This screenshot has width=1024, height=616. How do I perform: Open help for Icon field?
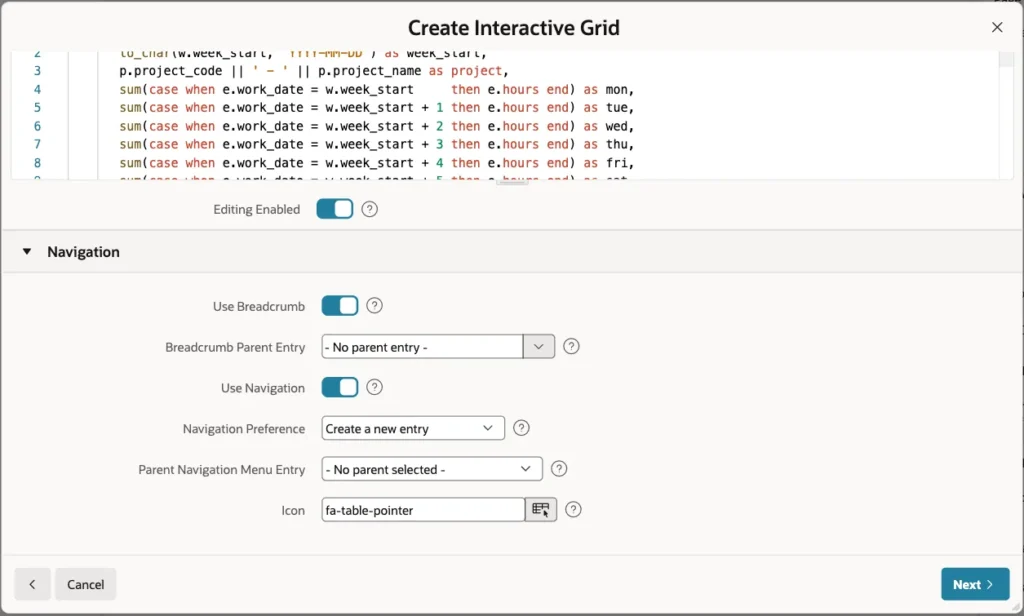tap(573, 510)
